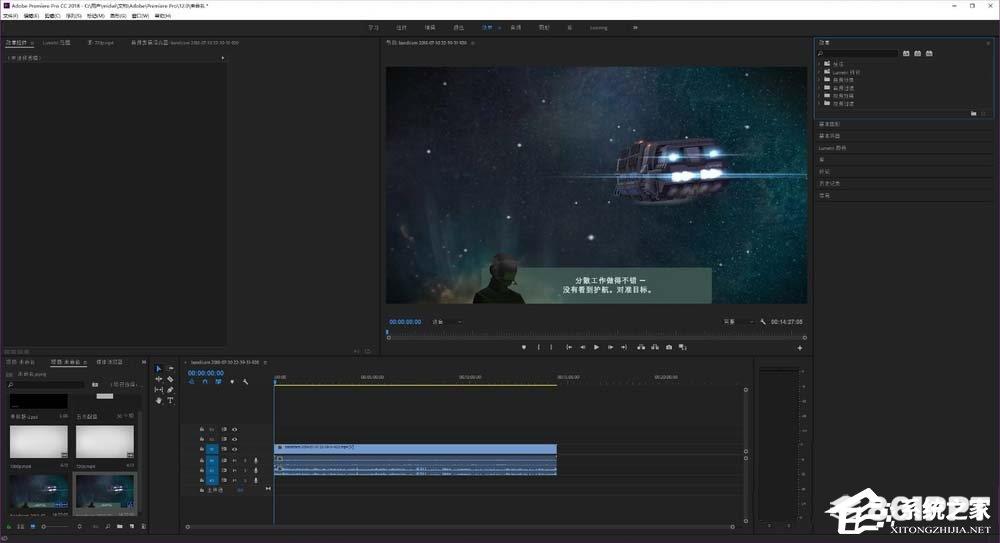Viewport: 1000px width, 543px height.
Task: Expand the Lumetri presets folder
Action: tap(820, 72)
